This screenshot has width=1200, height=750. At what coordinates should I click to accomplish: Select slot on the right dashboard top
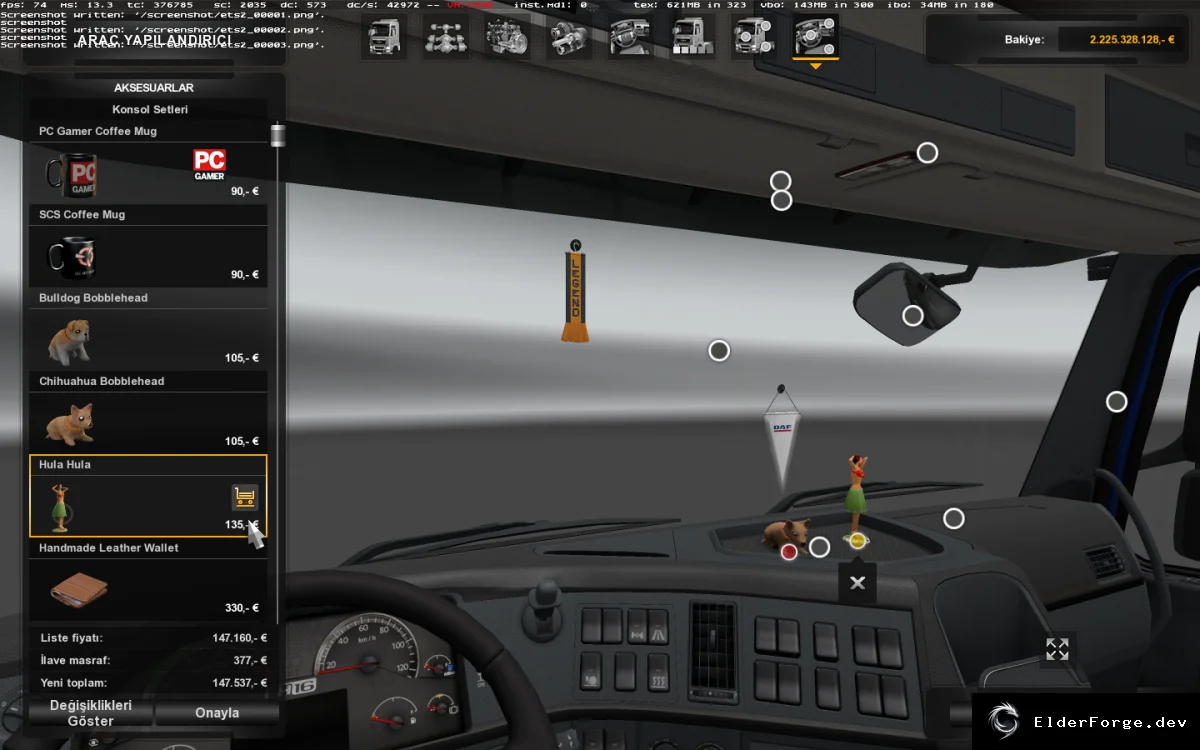coord(954,519)
